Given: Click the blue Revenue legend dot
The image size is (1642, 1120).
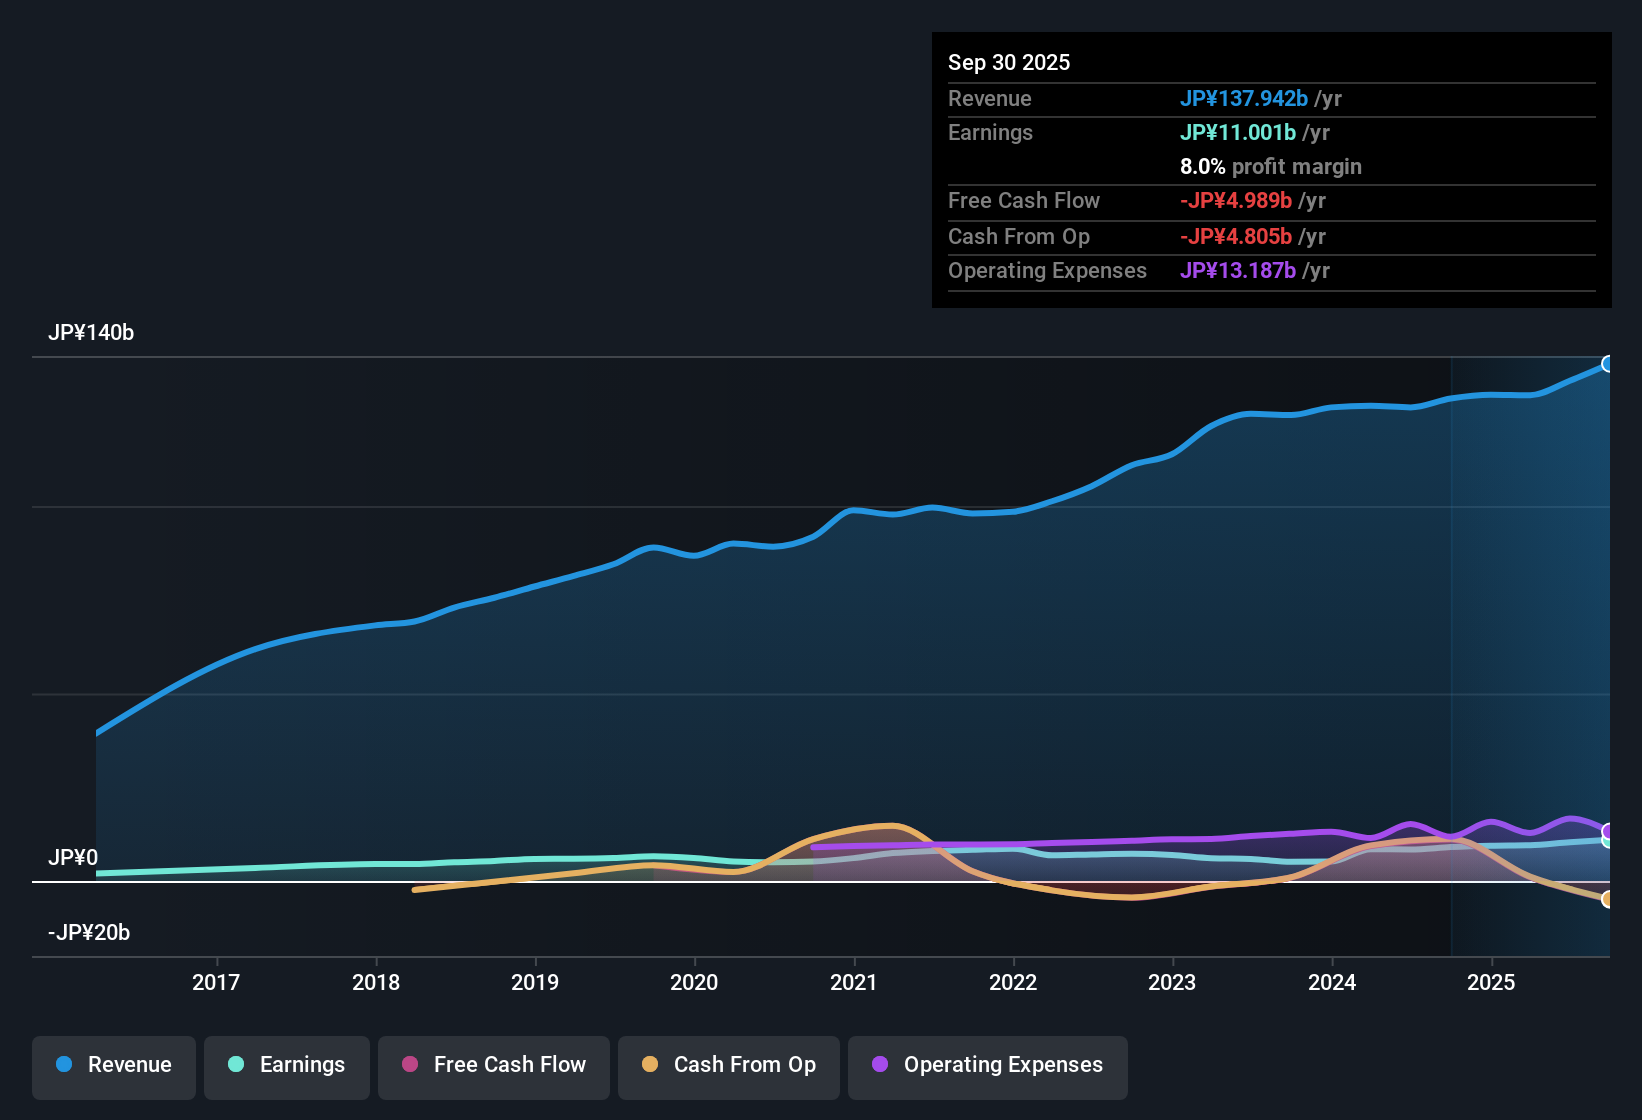Looking at the screenshot, I should [63, 1065].
